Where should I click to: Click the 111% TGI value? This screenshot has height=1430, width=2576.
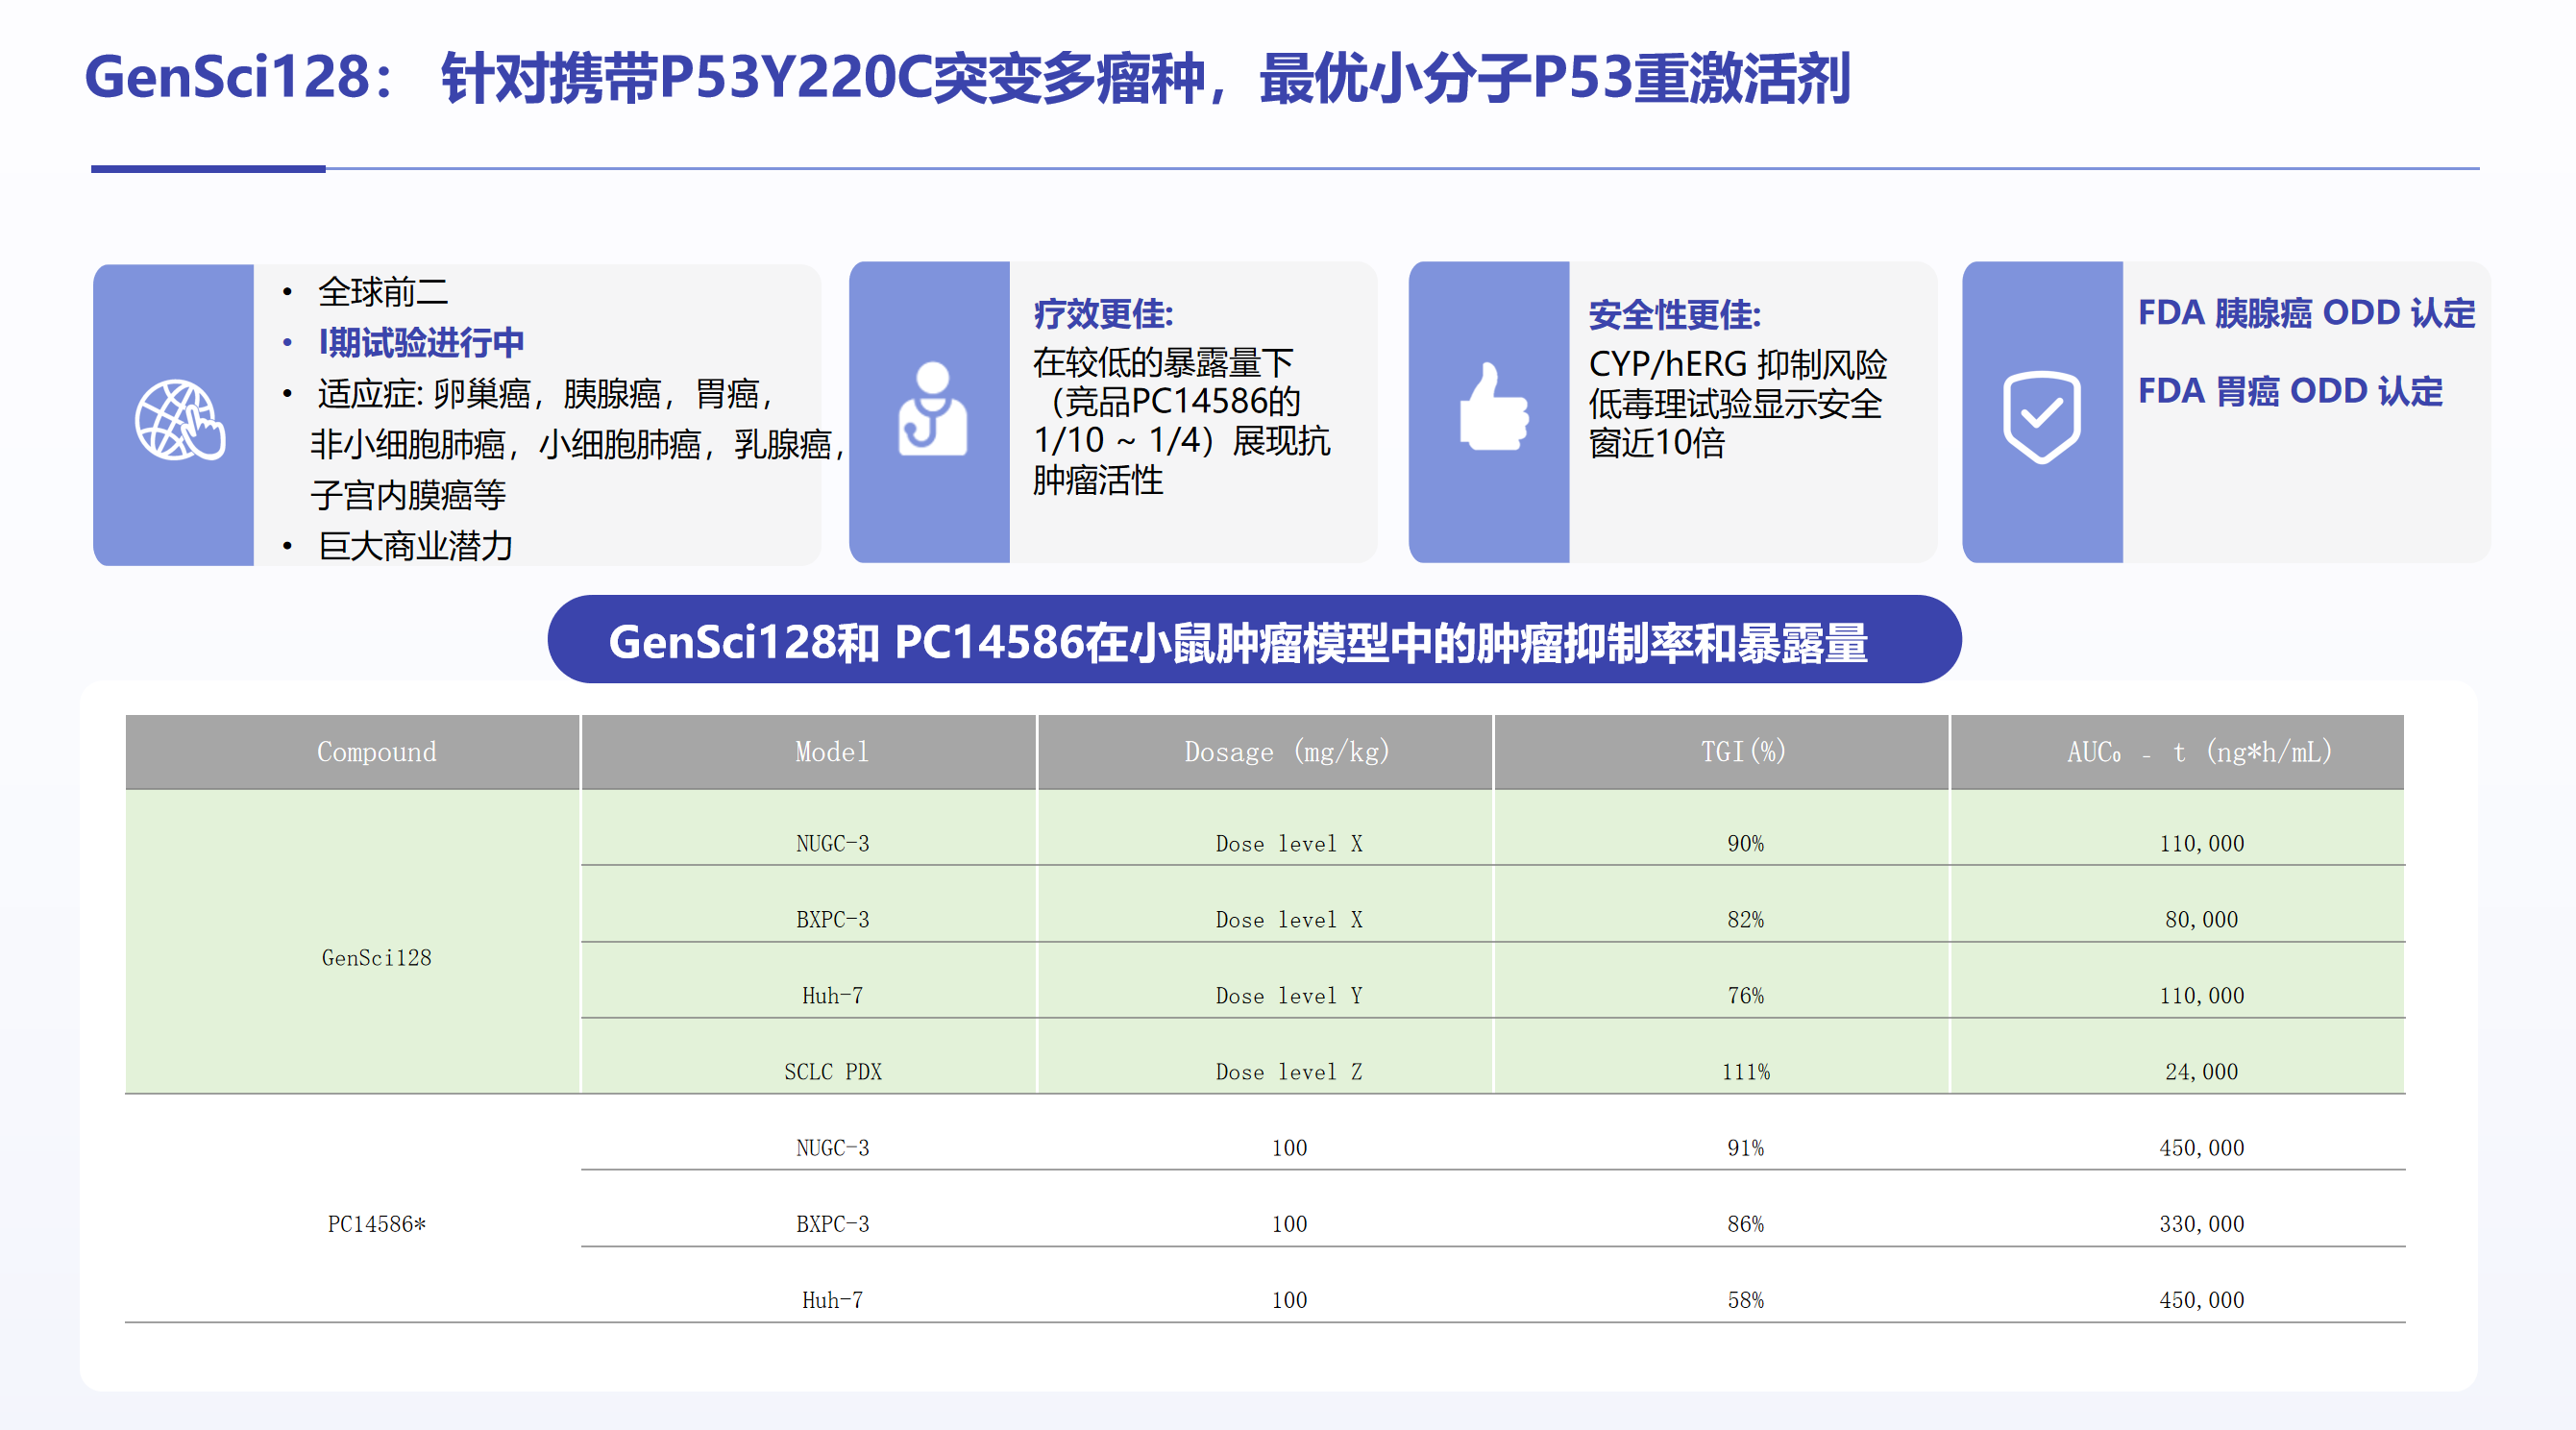tap(1746, 1072)
